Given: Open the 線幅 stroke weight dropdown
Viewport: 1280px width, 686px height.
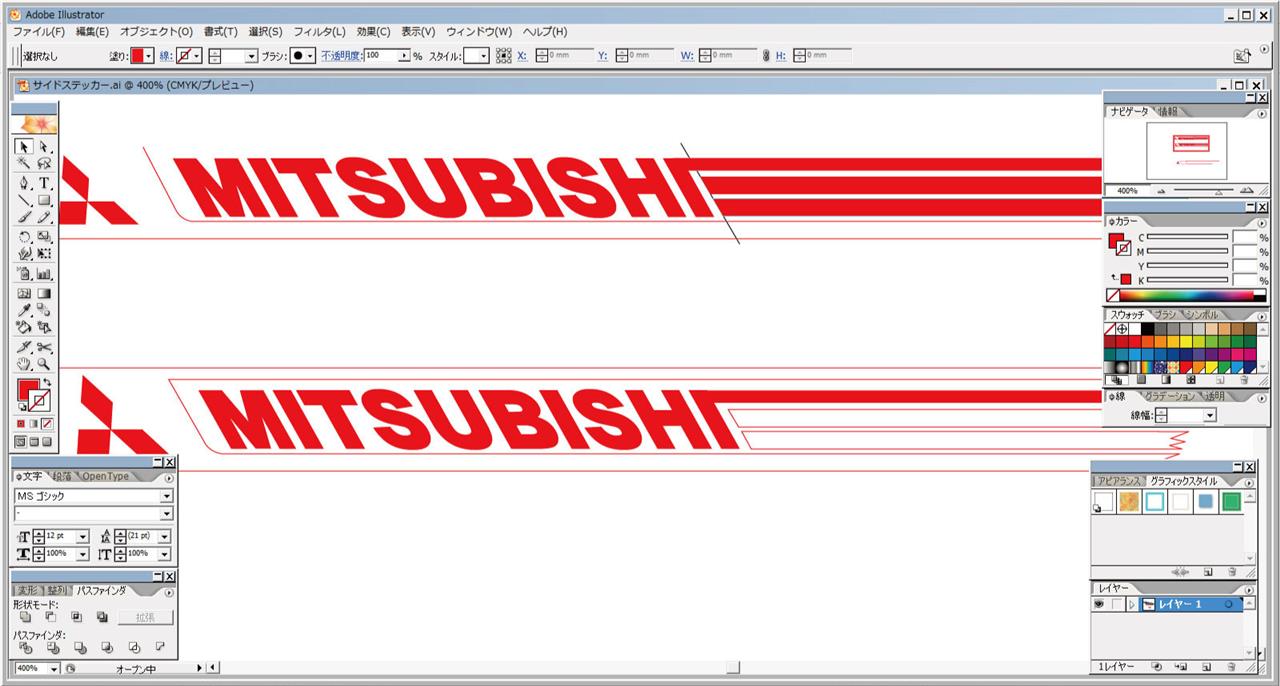Looking at the screenshot, I should pyautogui.click(x=1210, y=415).
